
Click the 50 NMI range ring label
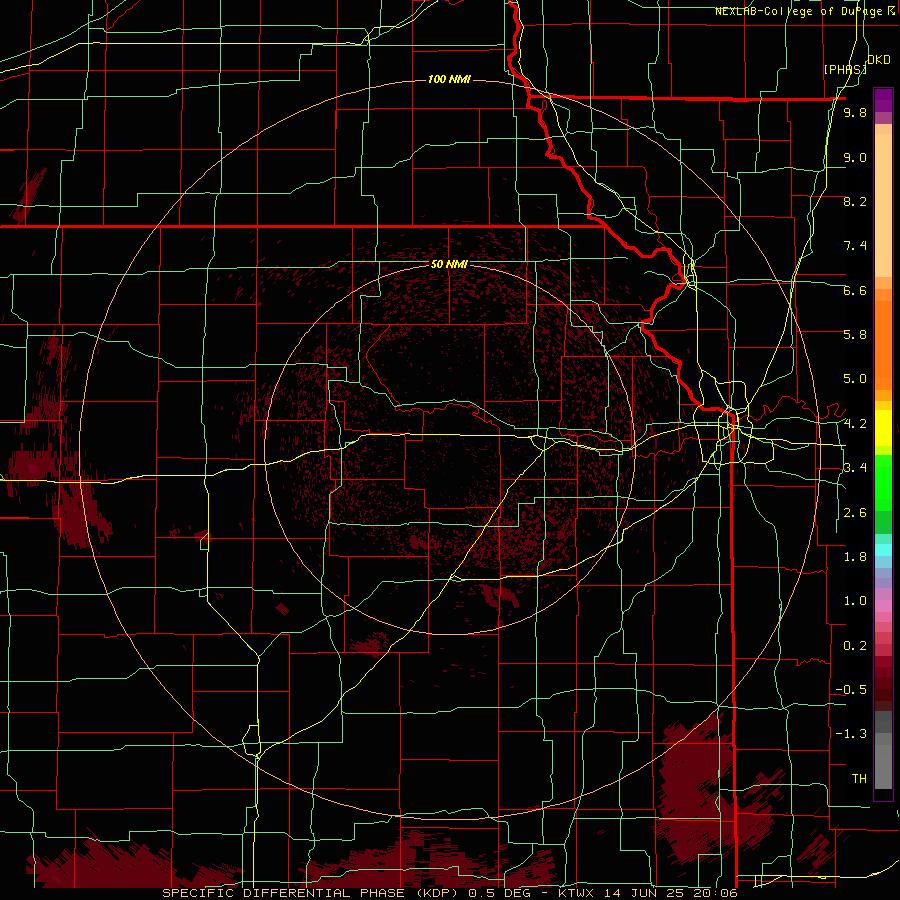point(449,264)
